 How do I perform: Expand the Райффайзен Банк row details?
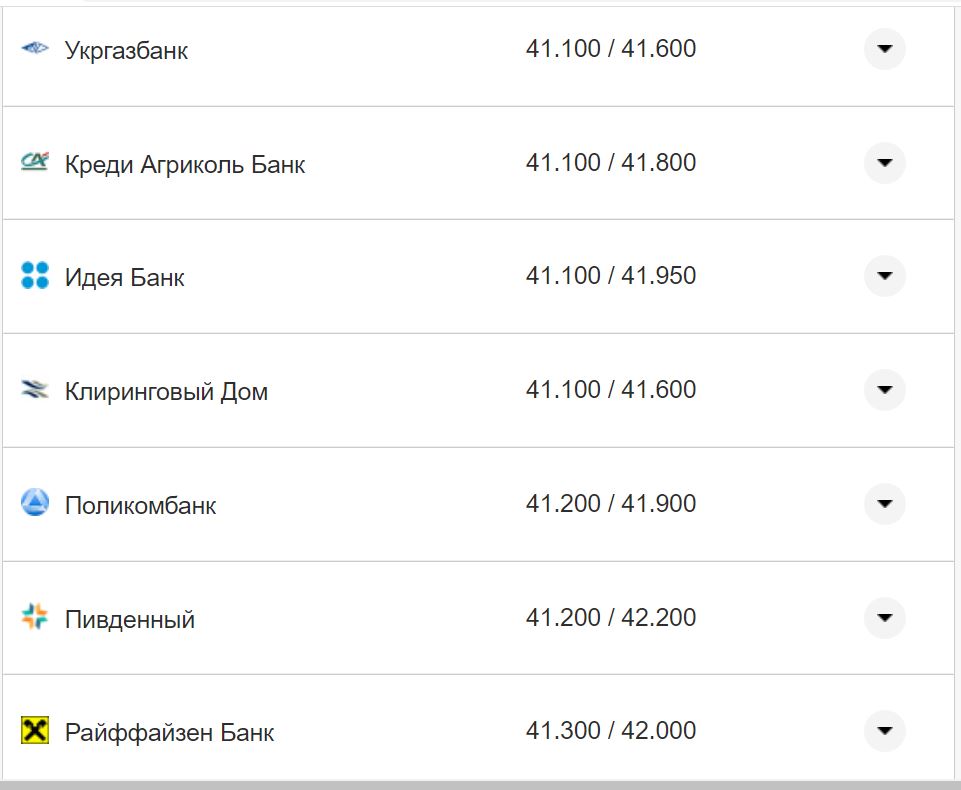(884, 731)
